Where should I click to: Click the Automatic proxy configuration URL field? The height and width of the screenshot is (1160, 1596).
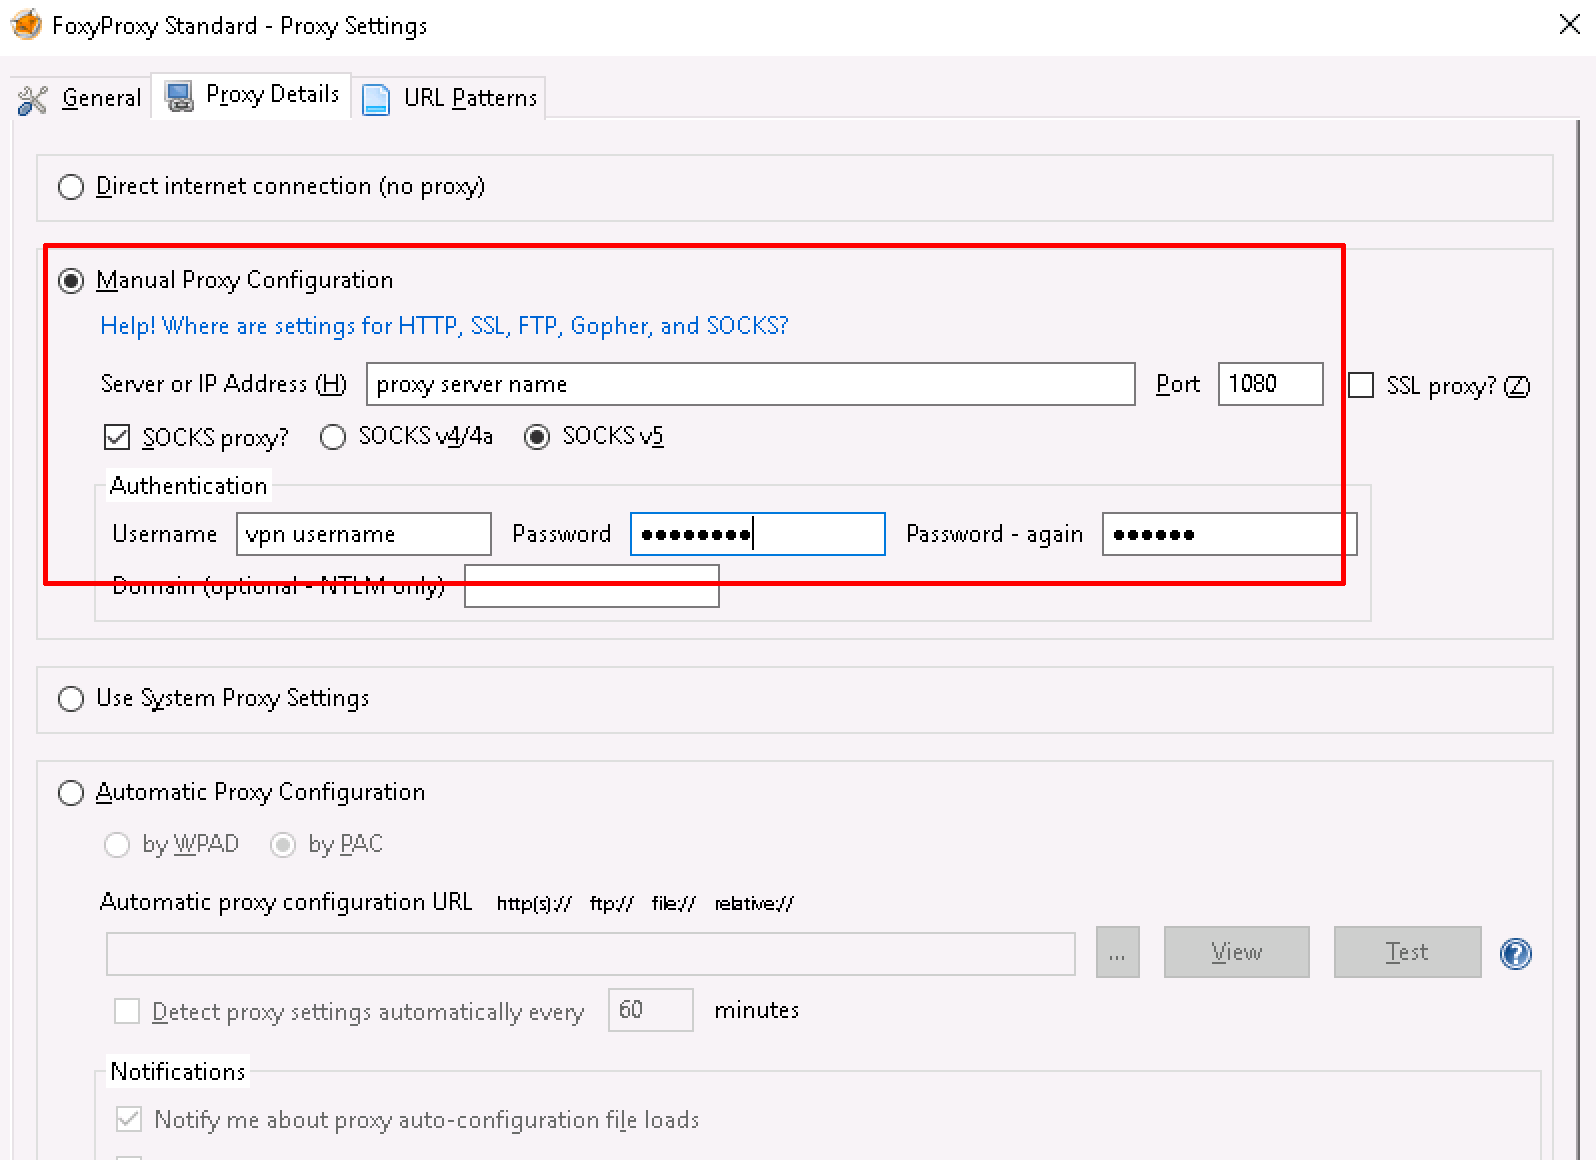click(591, 954)
